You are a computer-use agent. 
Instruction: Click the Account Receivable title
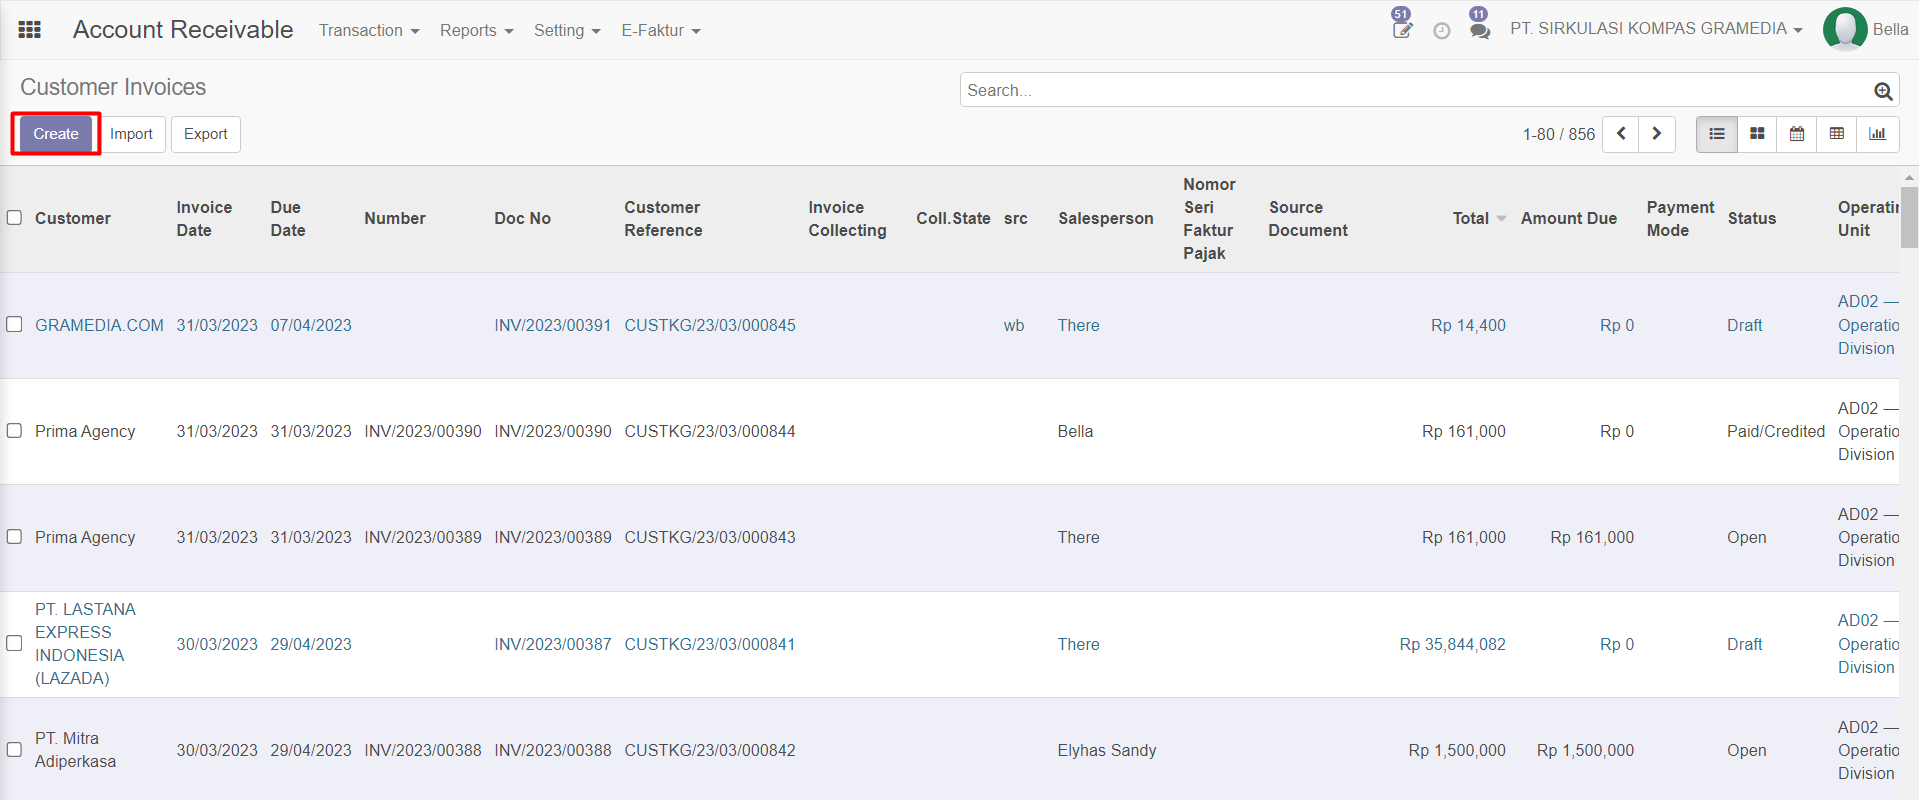[x=183, y=30]
